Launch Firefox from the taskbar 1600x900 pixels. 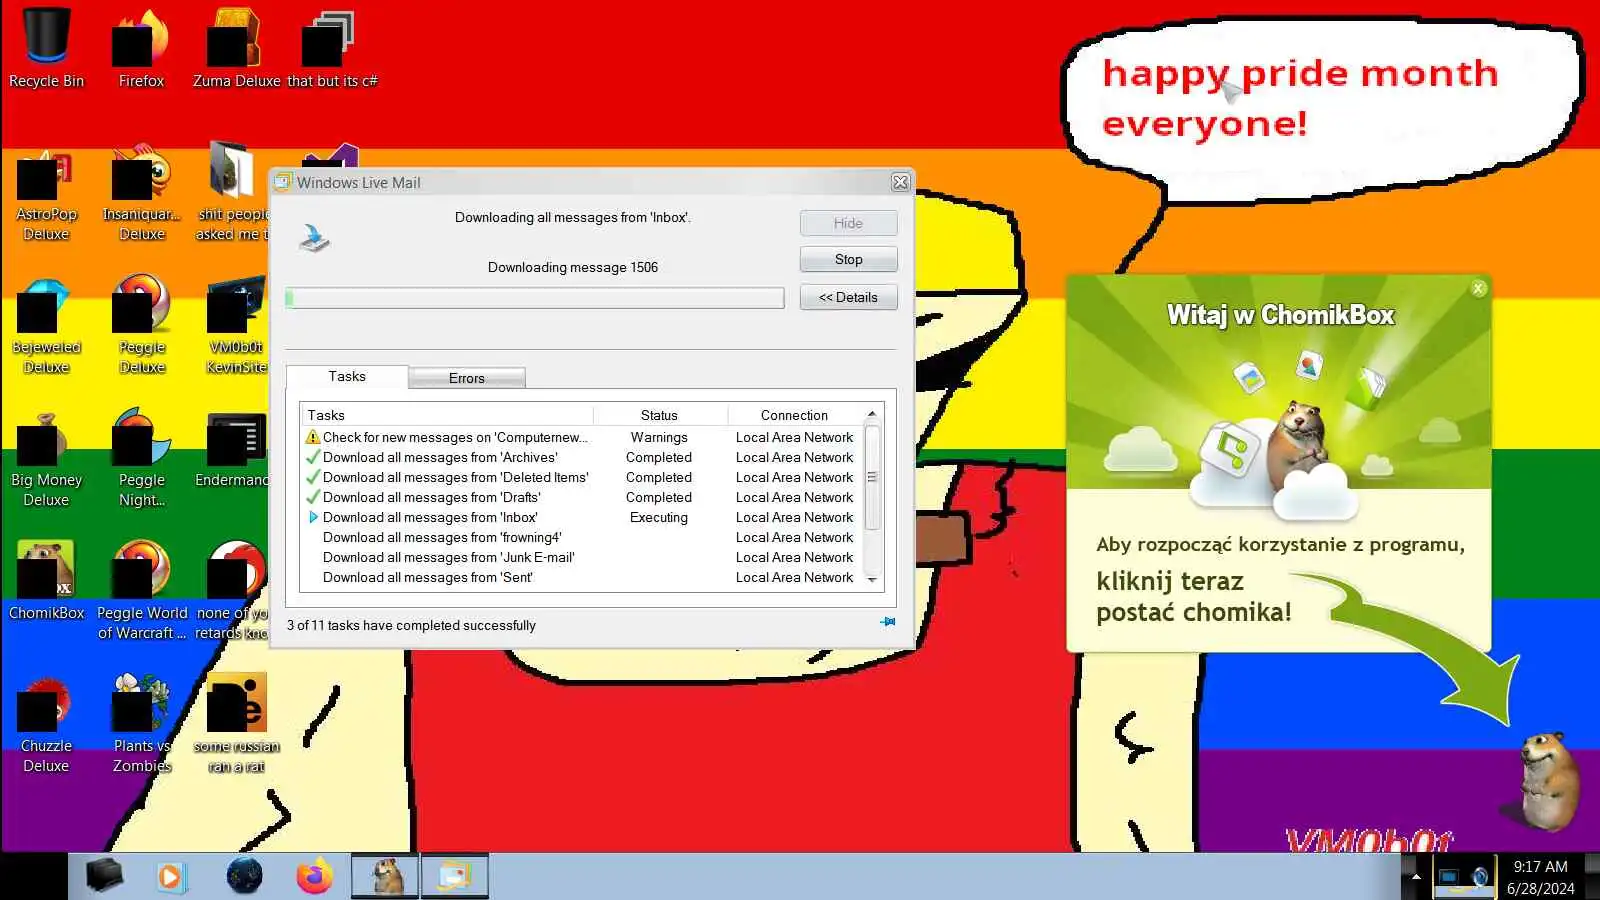[314, 877]
